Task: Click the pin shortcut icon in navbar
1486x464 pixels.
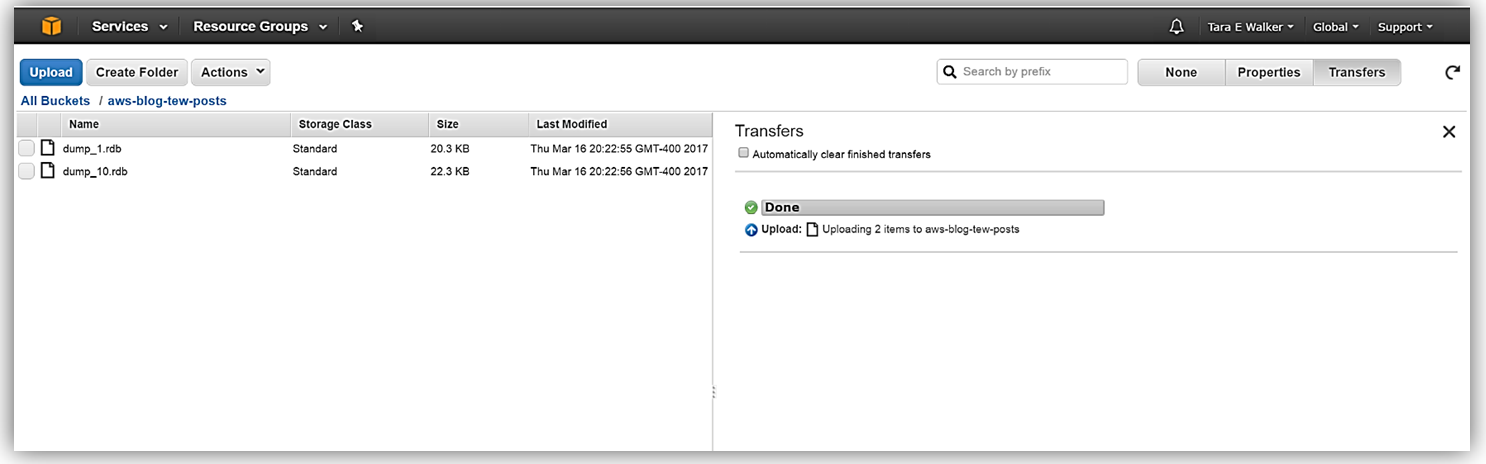Action: pyautogui.click(x=357, y=26)
